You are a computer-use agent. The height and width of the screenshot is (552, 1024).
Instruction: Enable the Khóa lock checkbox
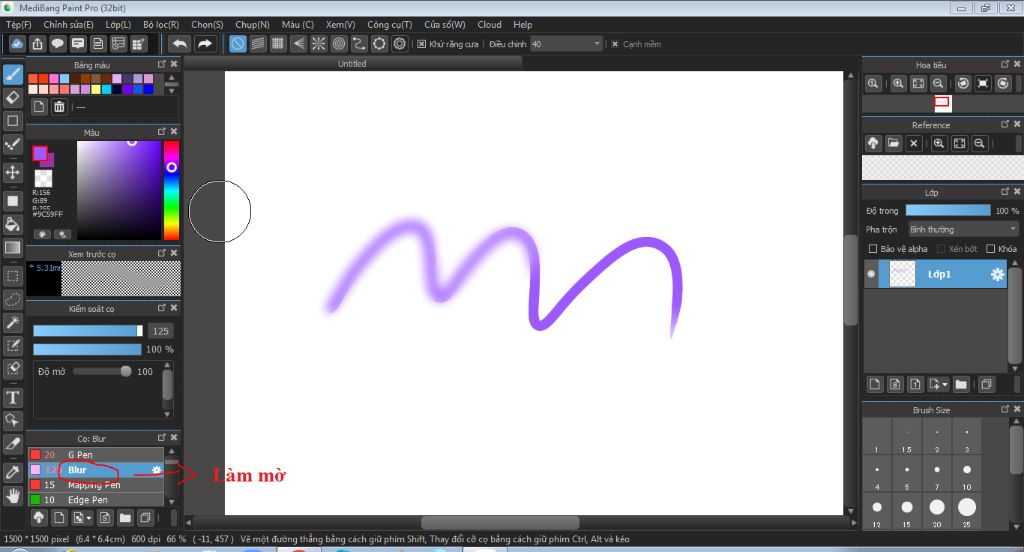pyautogui.click(x=991, y=248)
